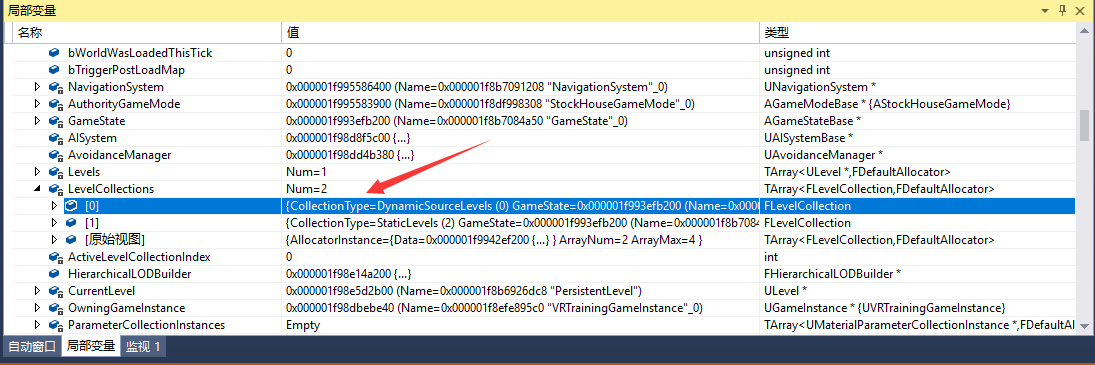Viewport: 1095px width, 365px height.
Task: Expand the OwningGameInstance node
Action: pos(38,308)
